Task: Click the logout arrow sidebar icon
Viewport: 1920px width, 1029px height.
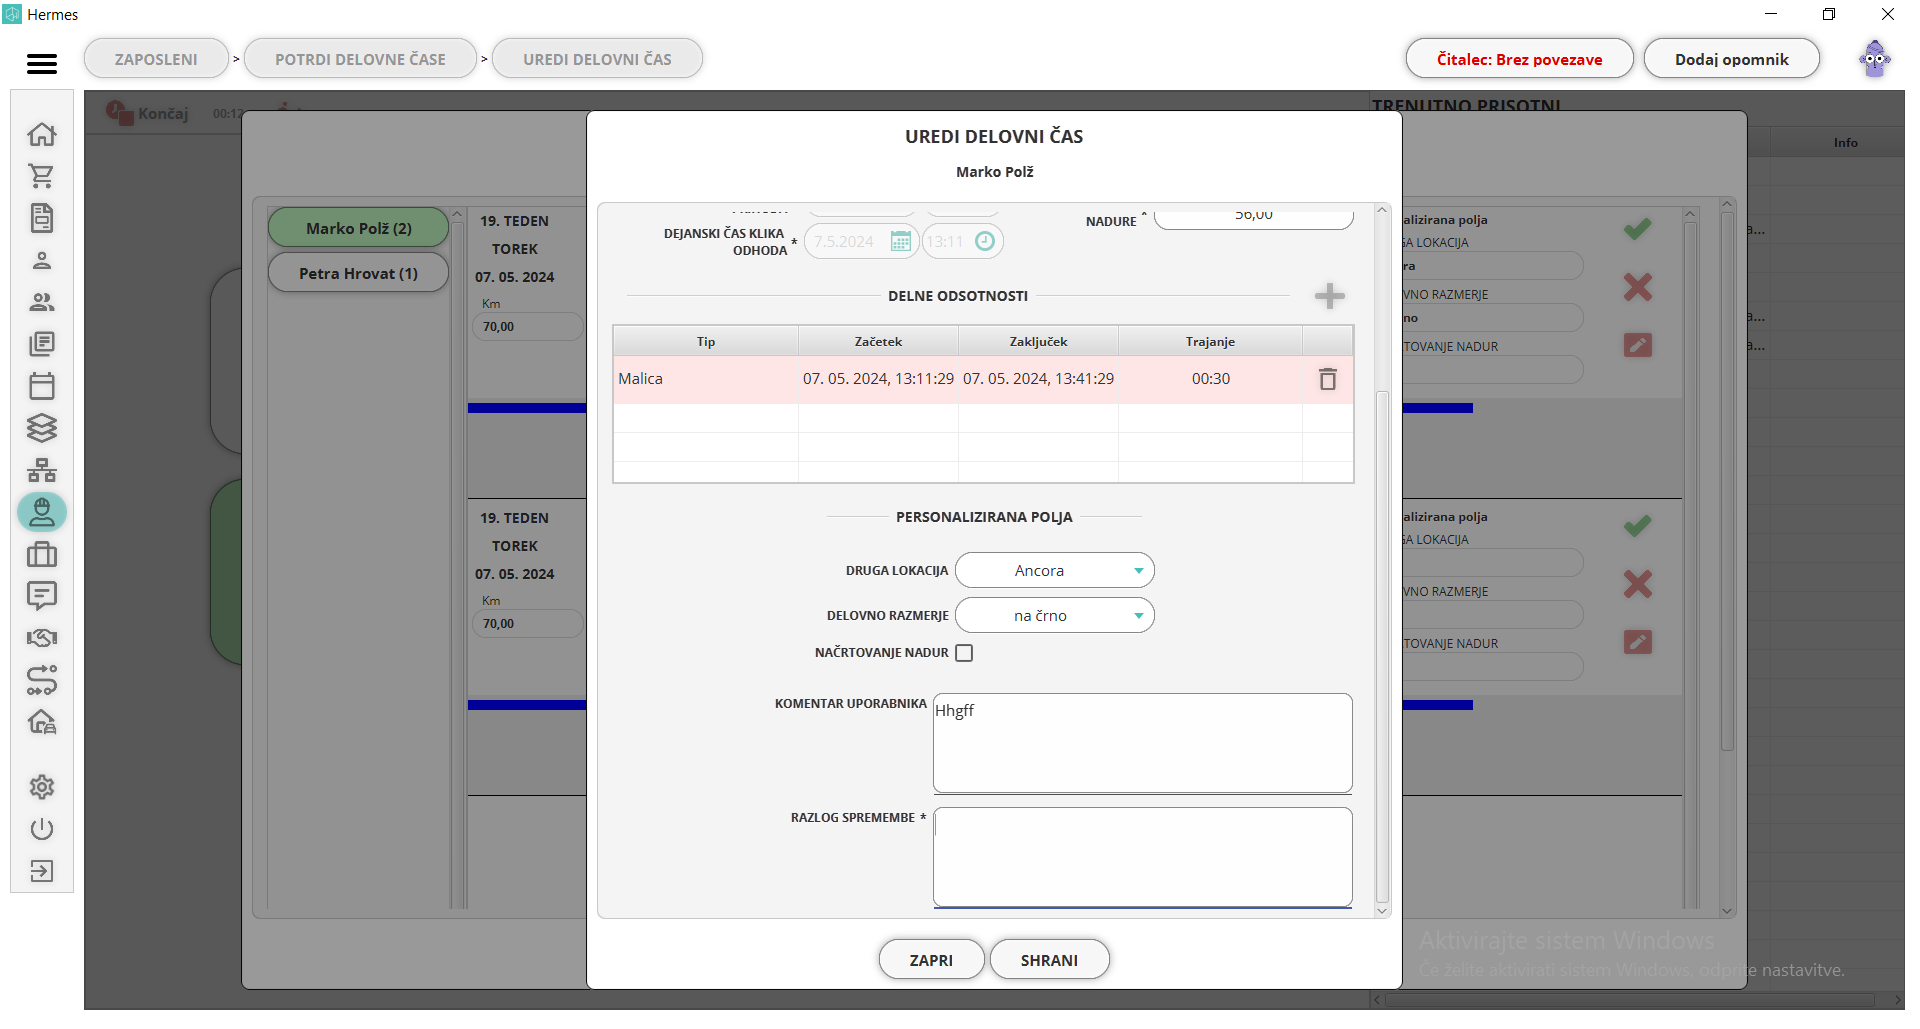Action: point(42,871)
